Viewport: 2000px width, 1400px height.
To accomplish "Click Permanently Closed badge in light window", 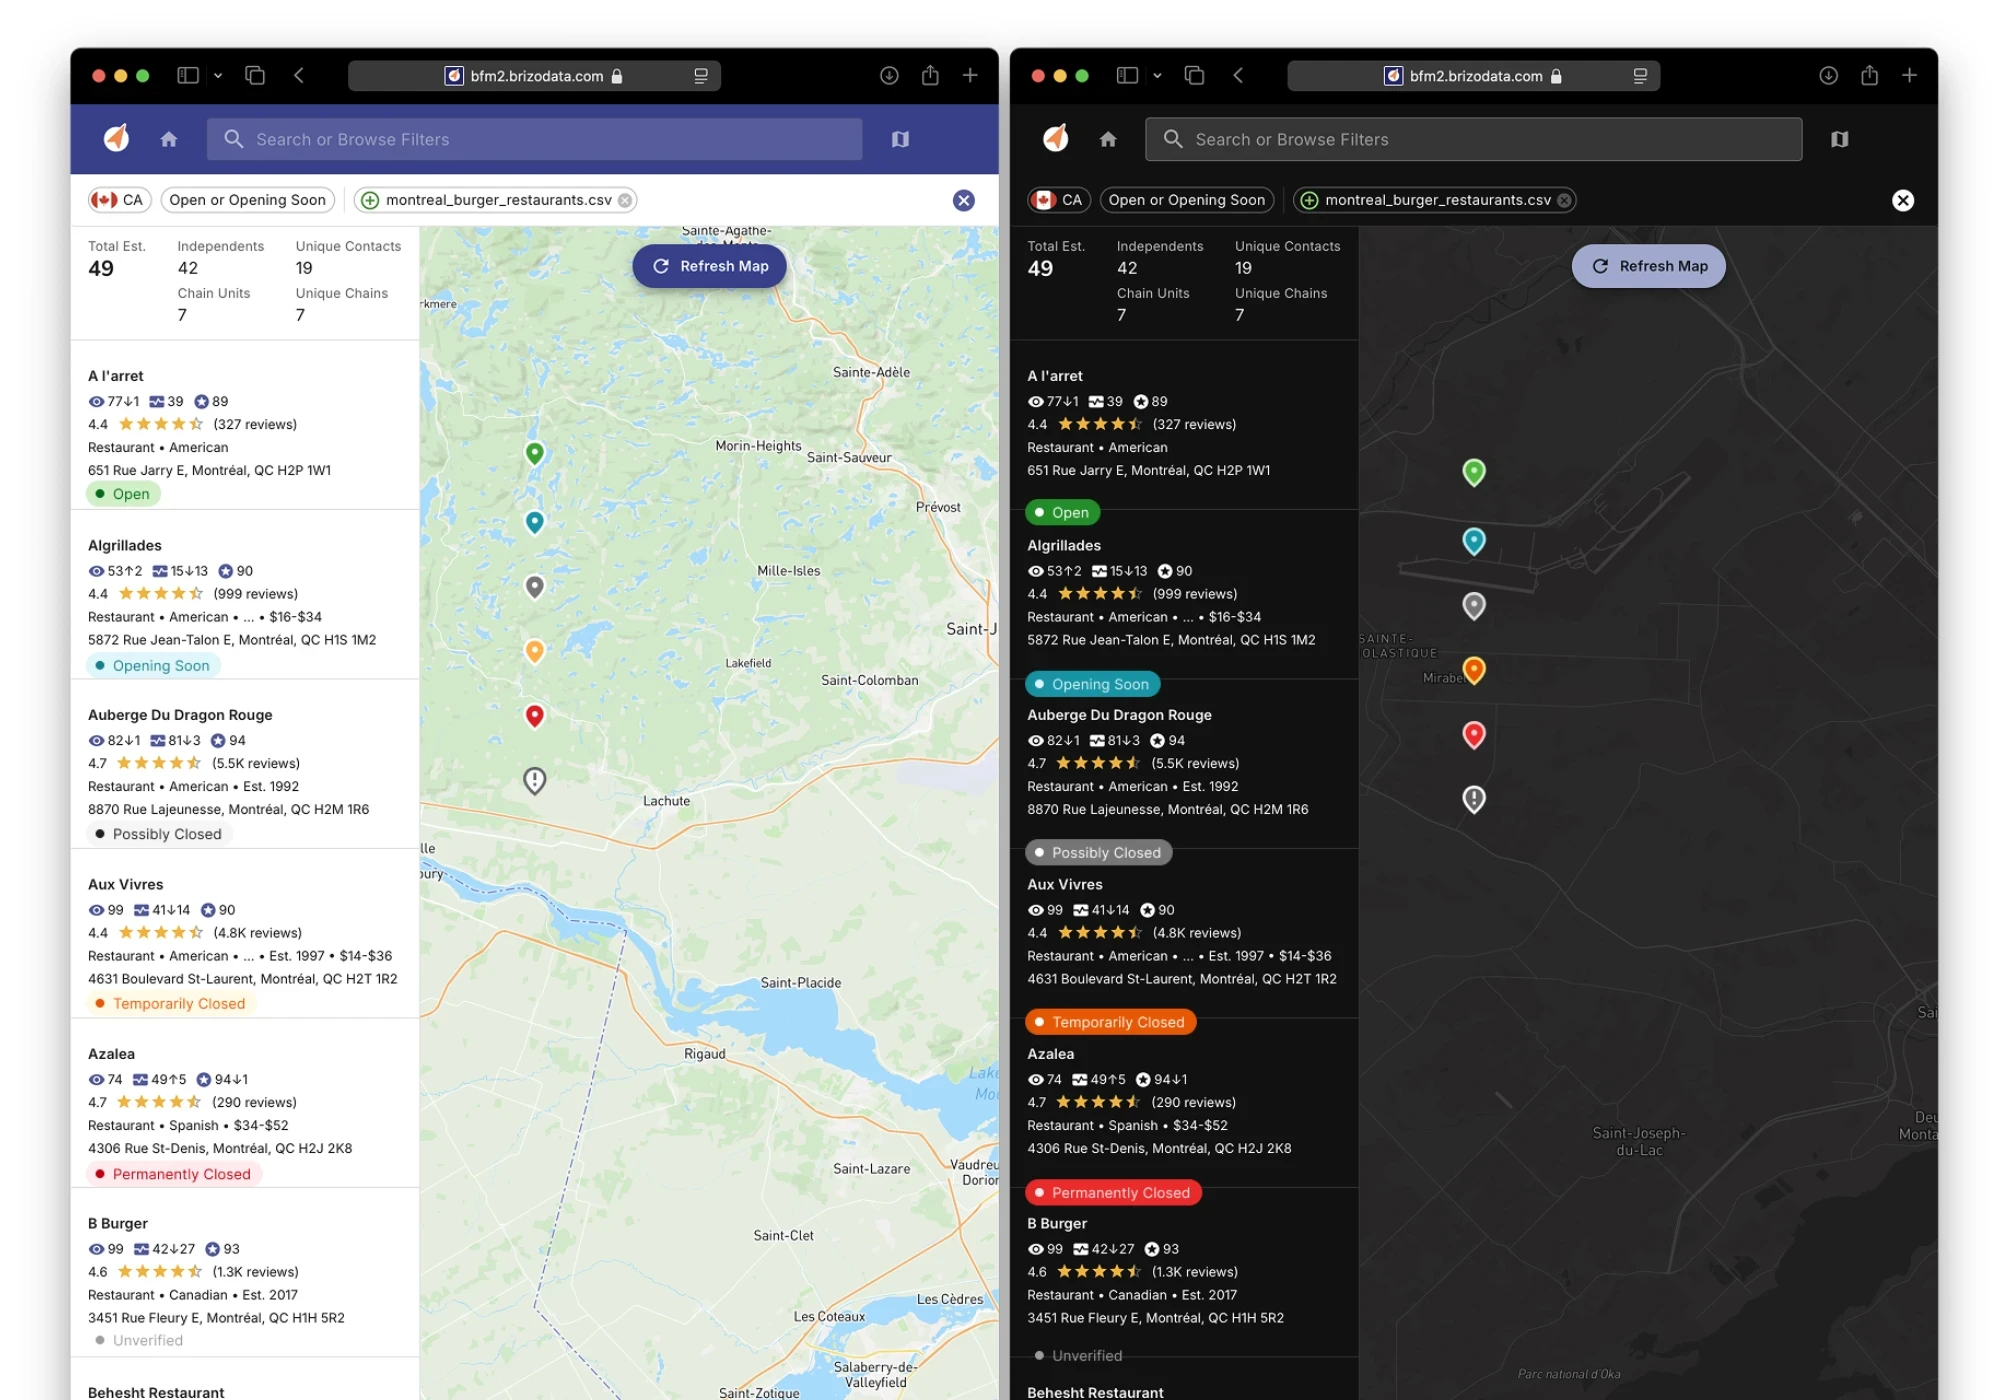I will 174,1174.
